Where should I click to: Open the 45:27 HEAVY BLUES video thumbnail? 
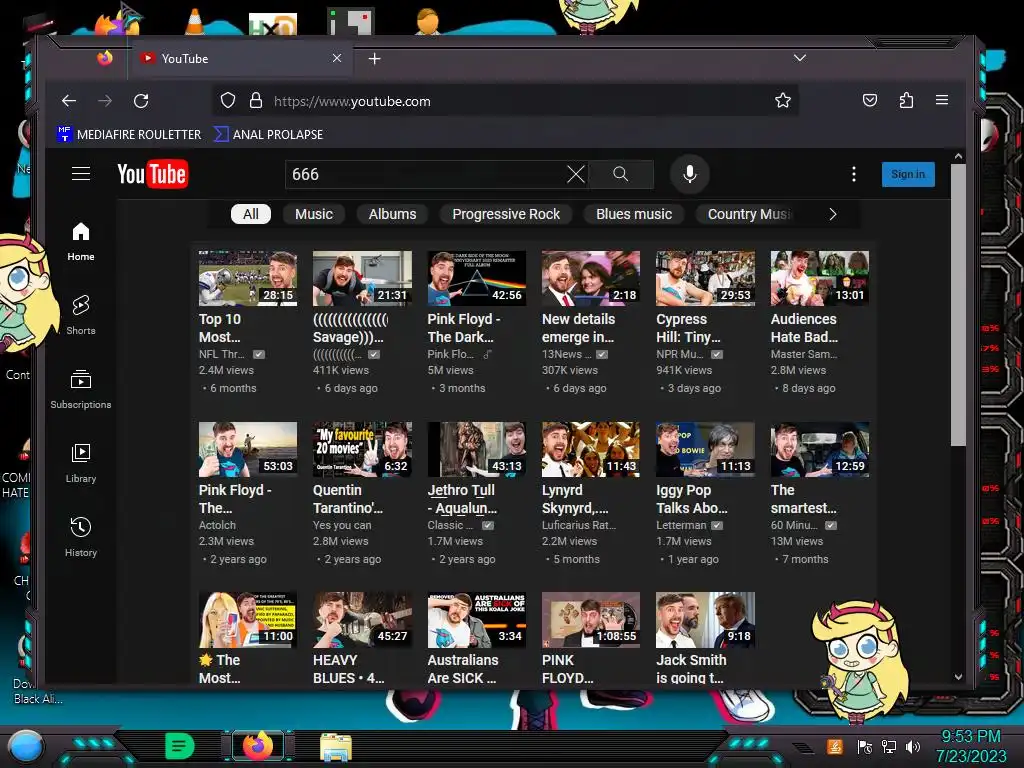(362, 620)
